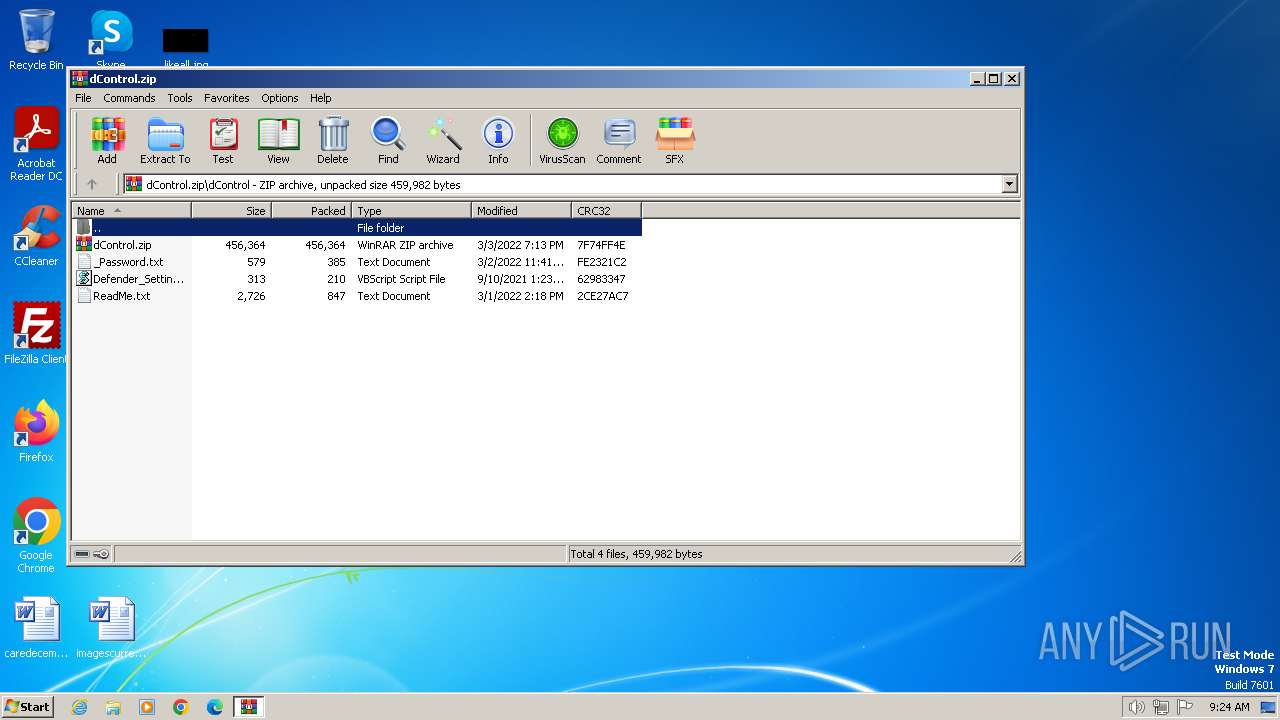1280x720 pixels.
Task: Open the Commands menu
Action: point(129,98)
